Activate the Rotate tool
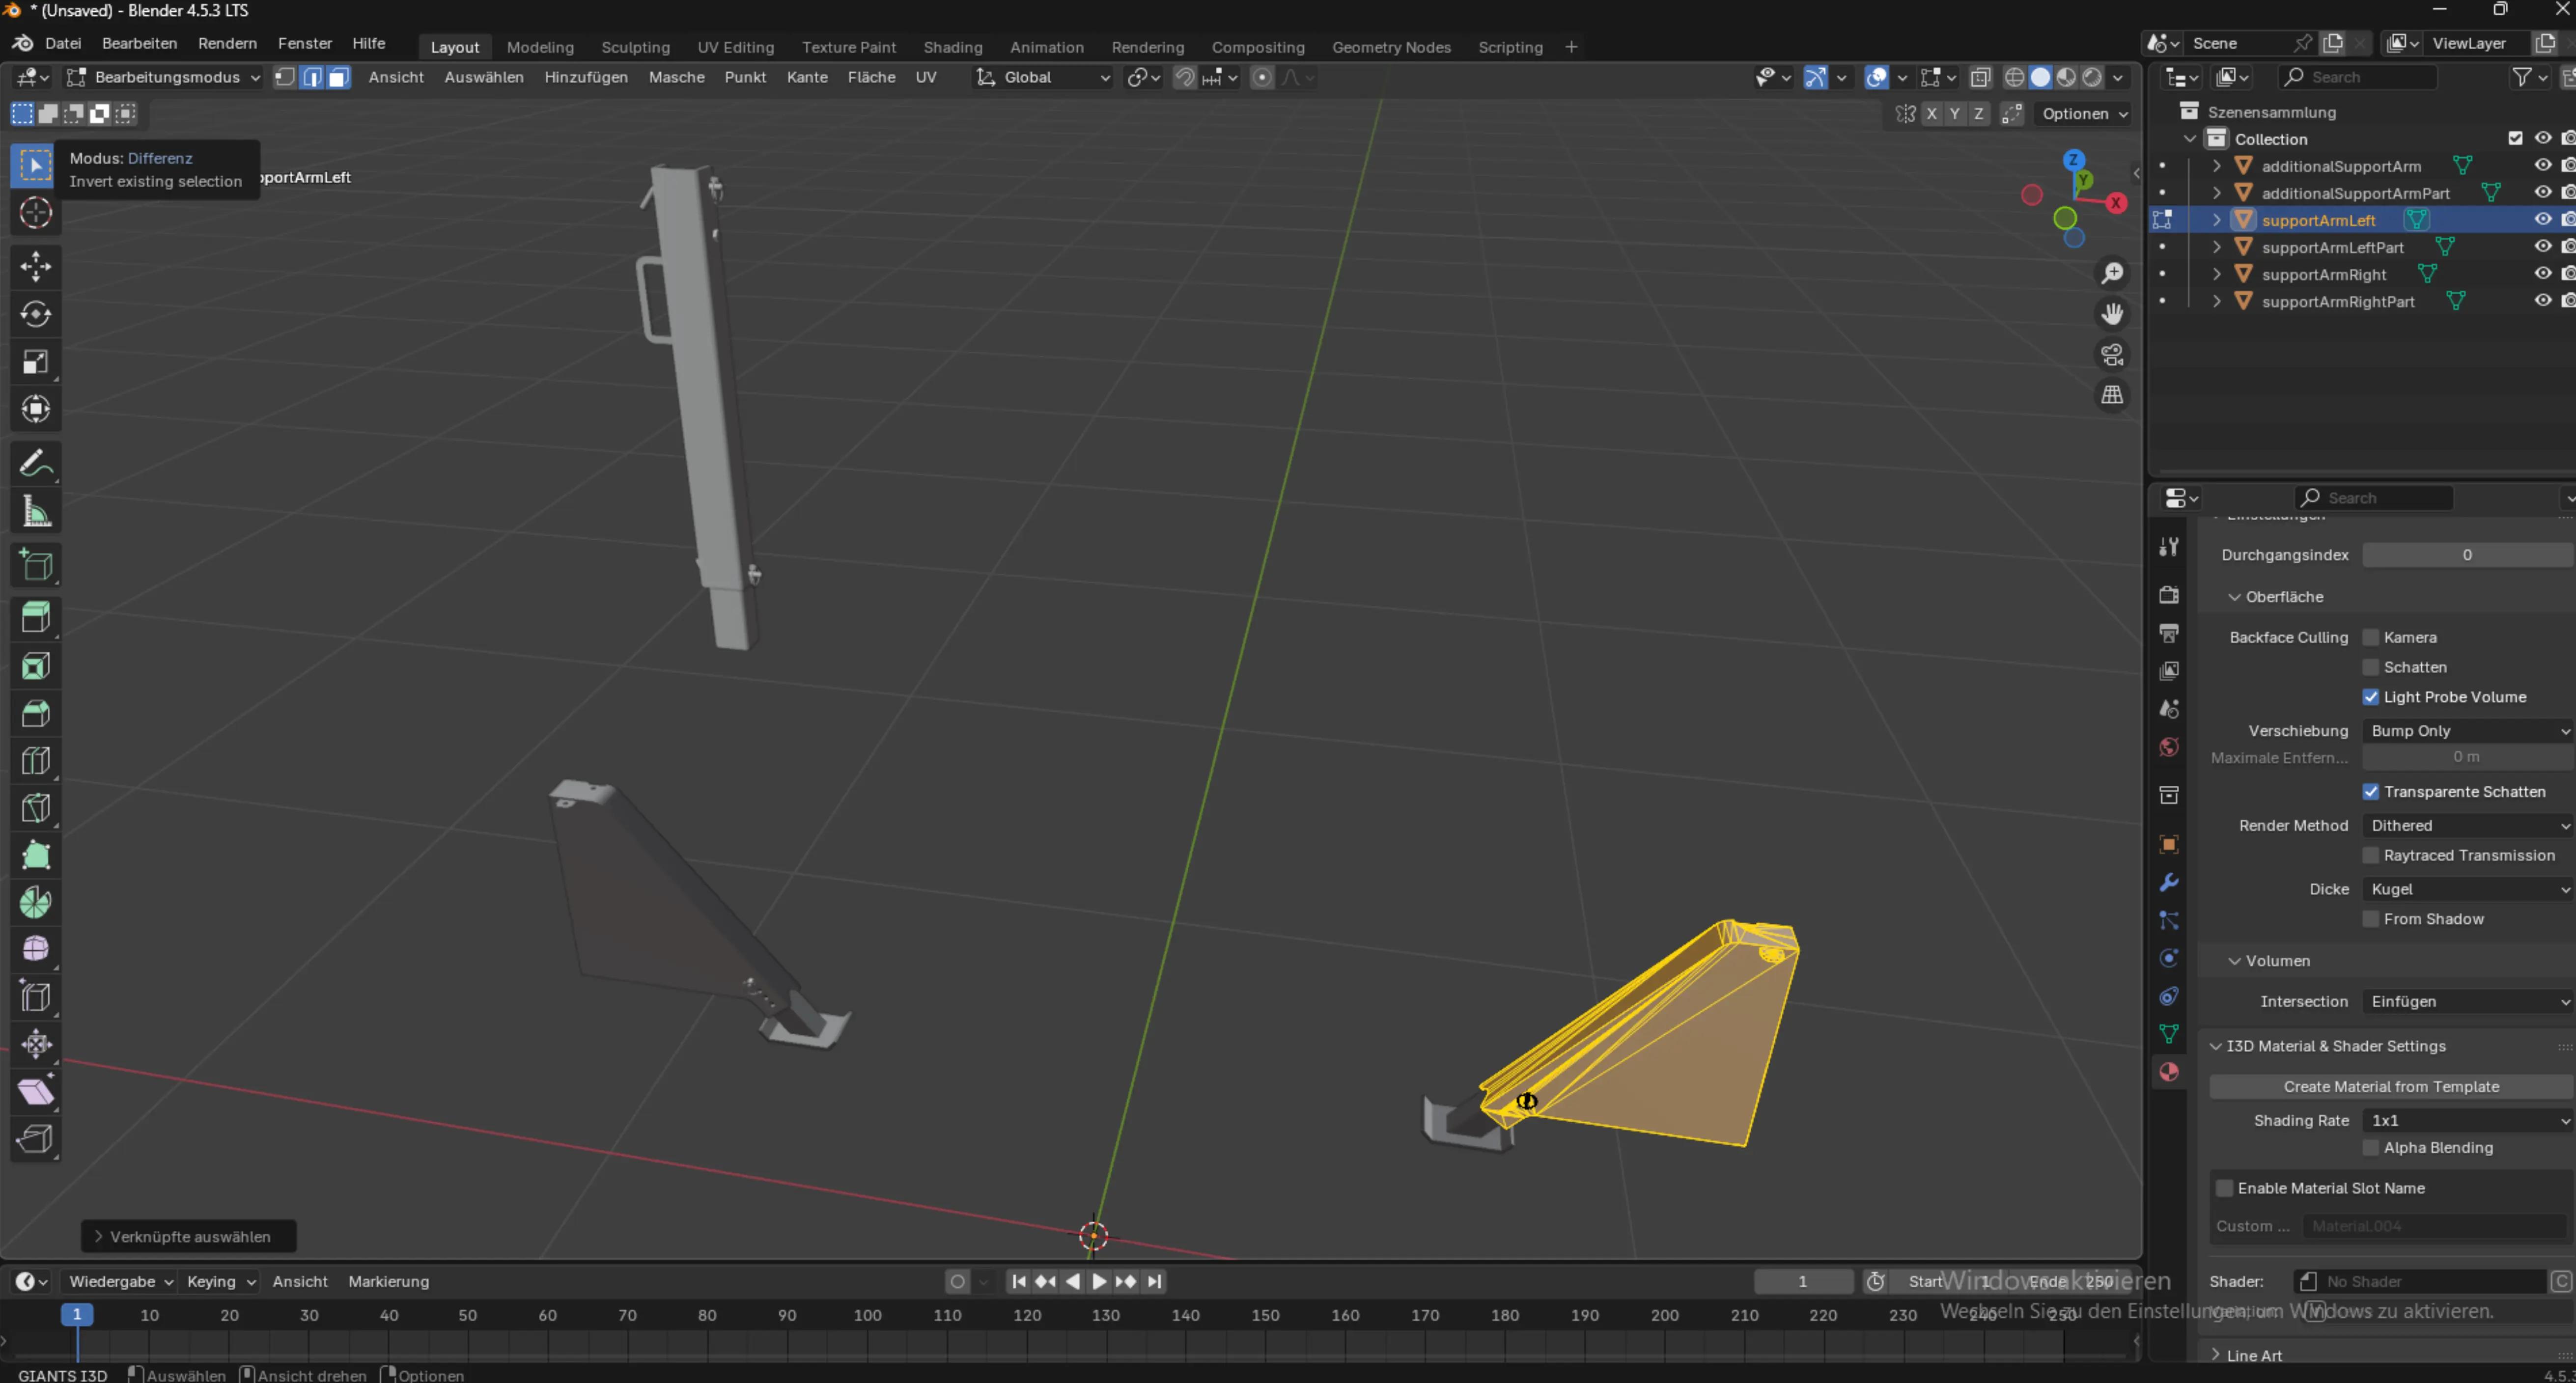This screenshot has width=2576, height=1383. click(x=35, y=314)
